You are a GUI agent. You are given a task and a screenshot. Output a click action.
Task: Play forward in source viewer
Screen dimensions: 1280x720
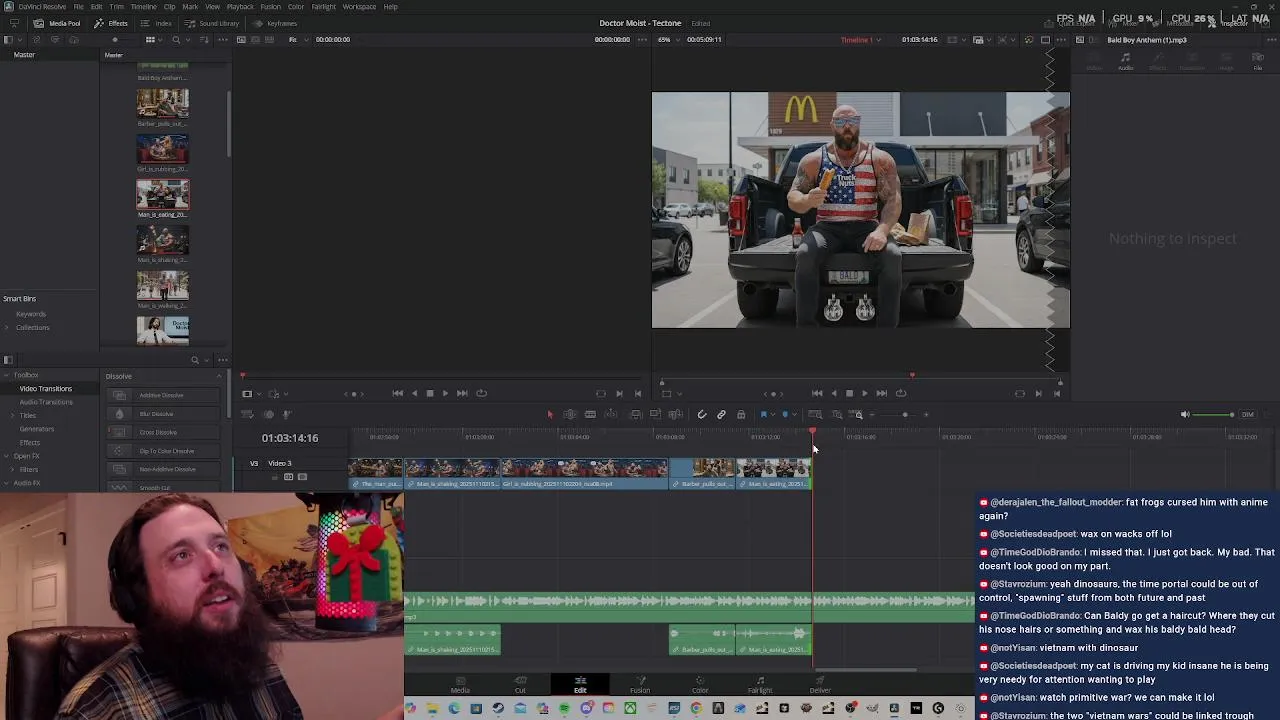(445, 393)
